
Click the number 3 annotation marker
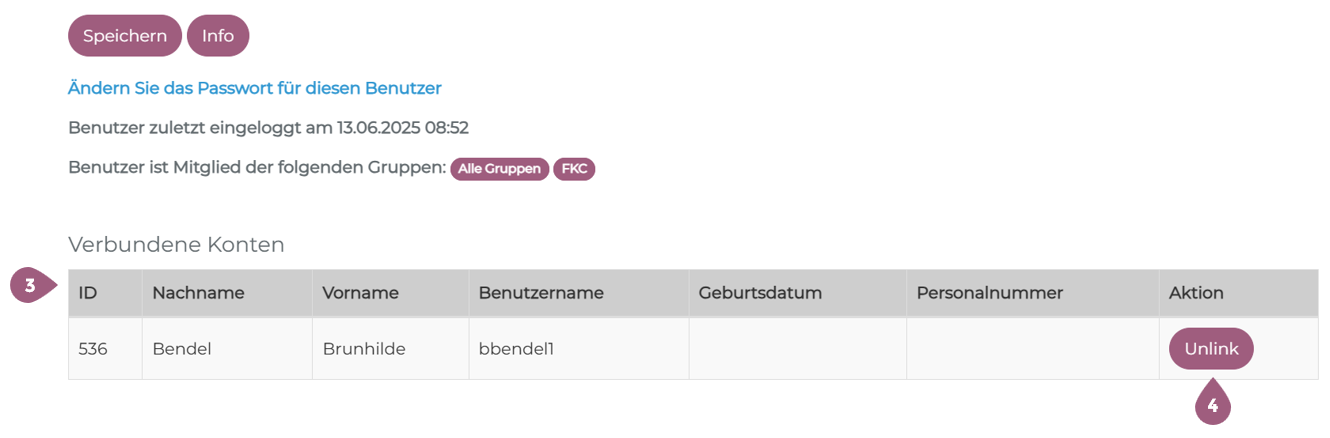click(31, 286)
